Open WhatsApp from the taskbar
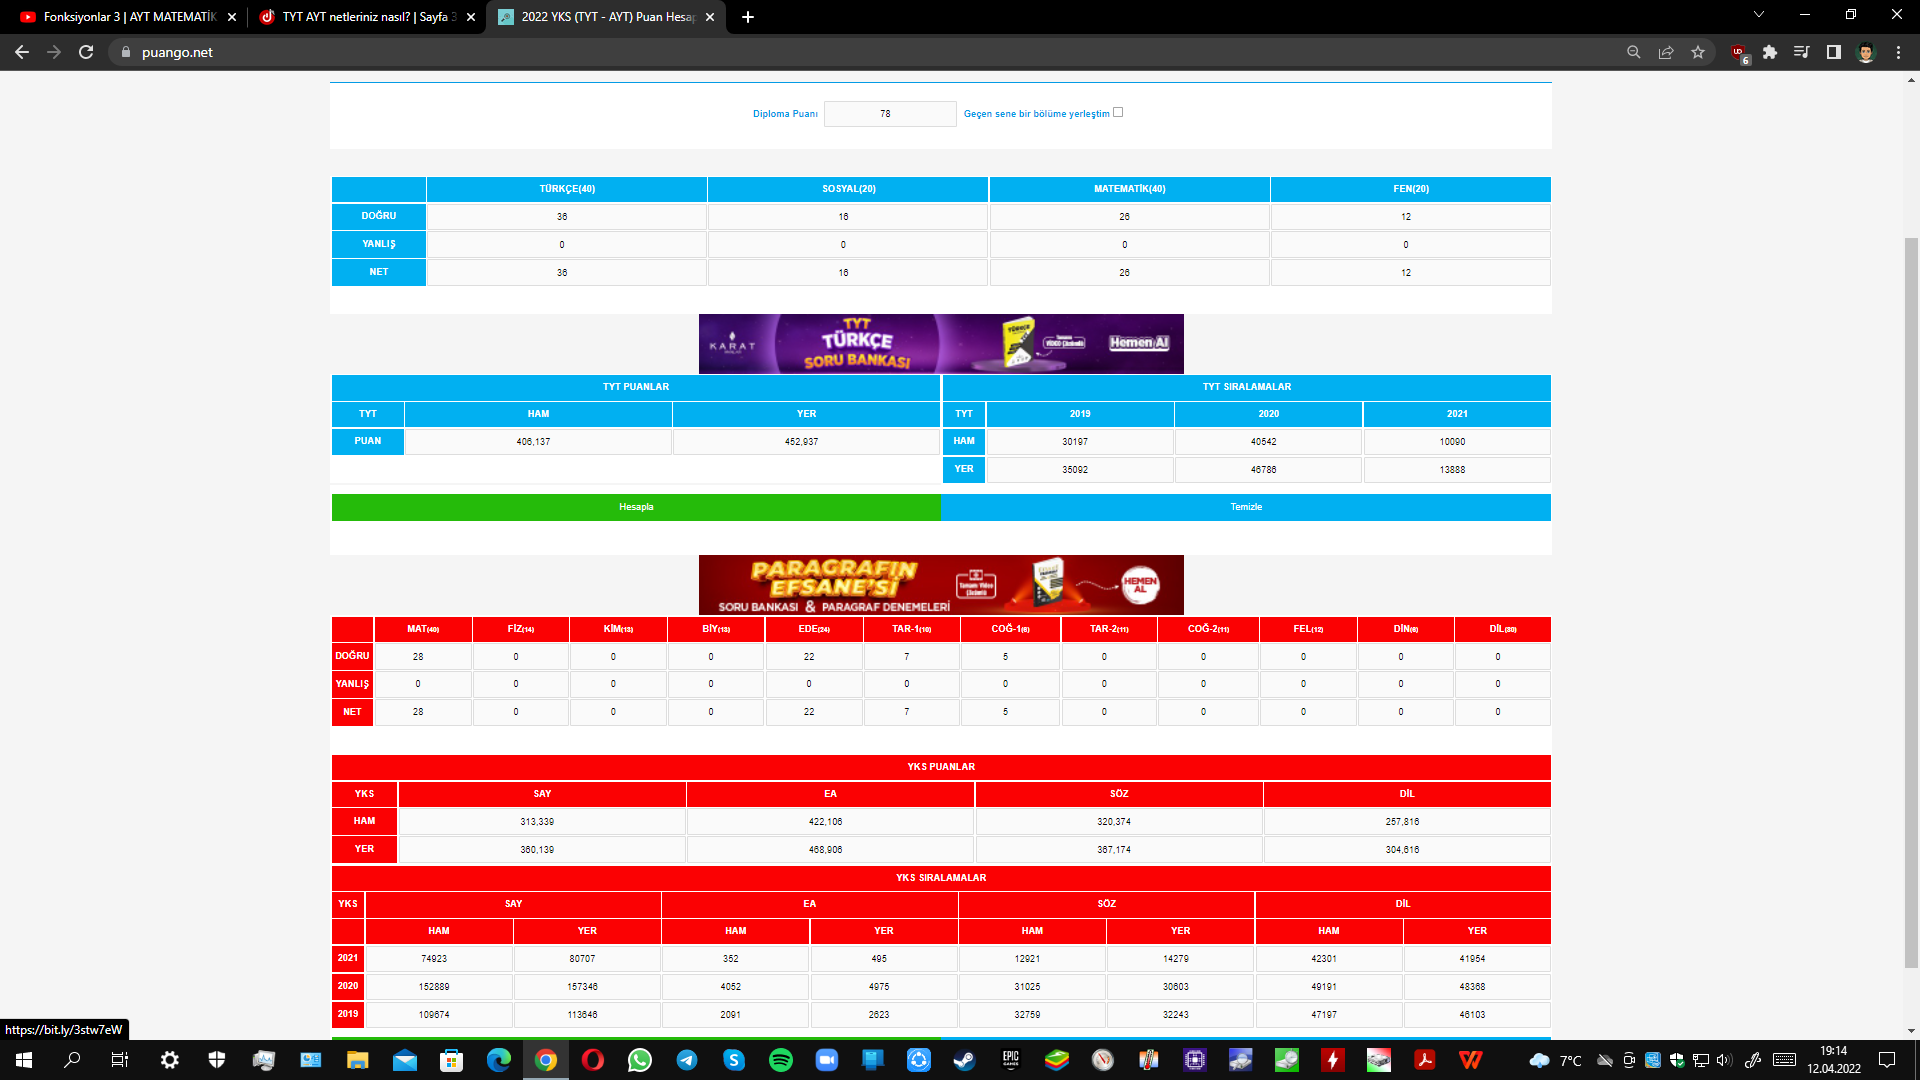 pos(640,1060)
